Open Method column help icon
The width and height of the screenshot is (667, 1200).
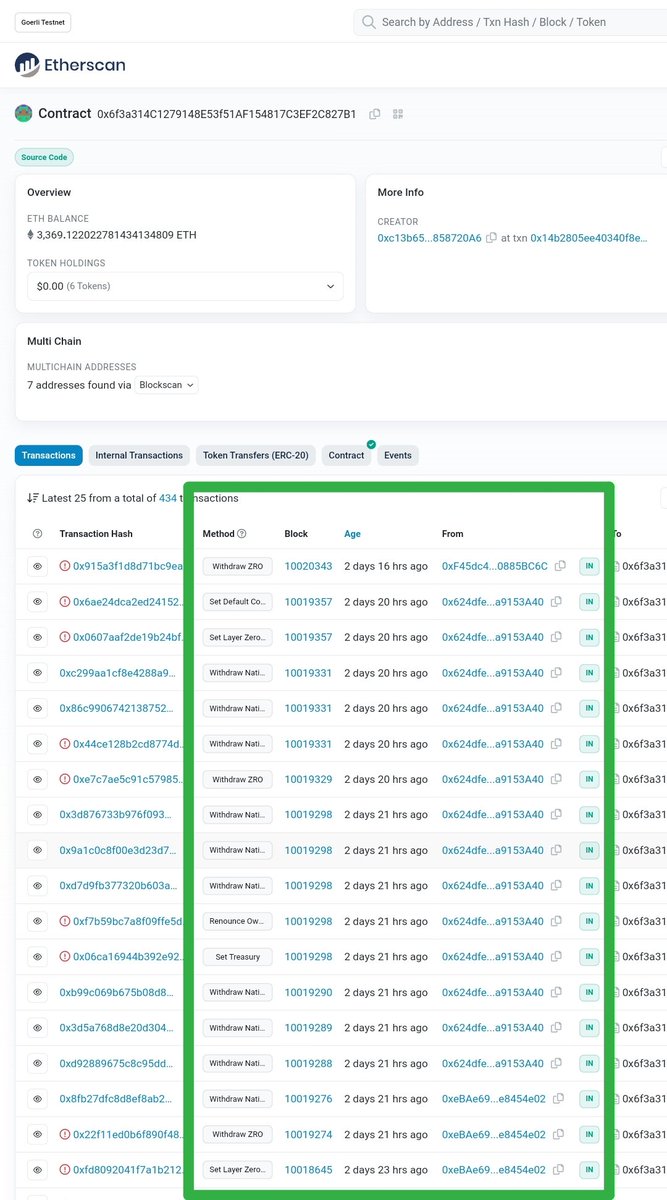pos(241,534)
